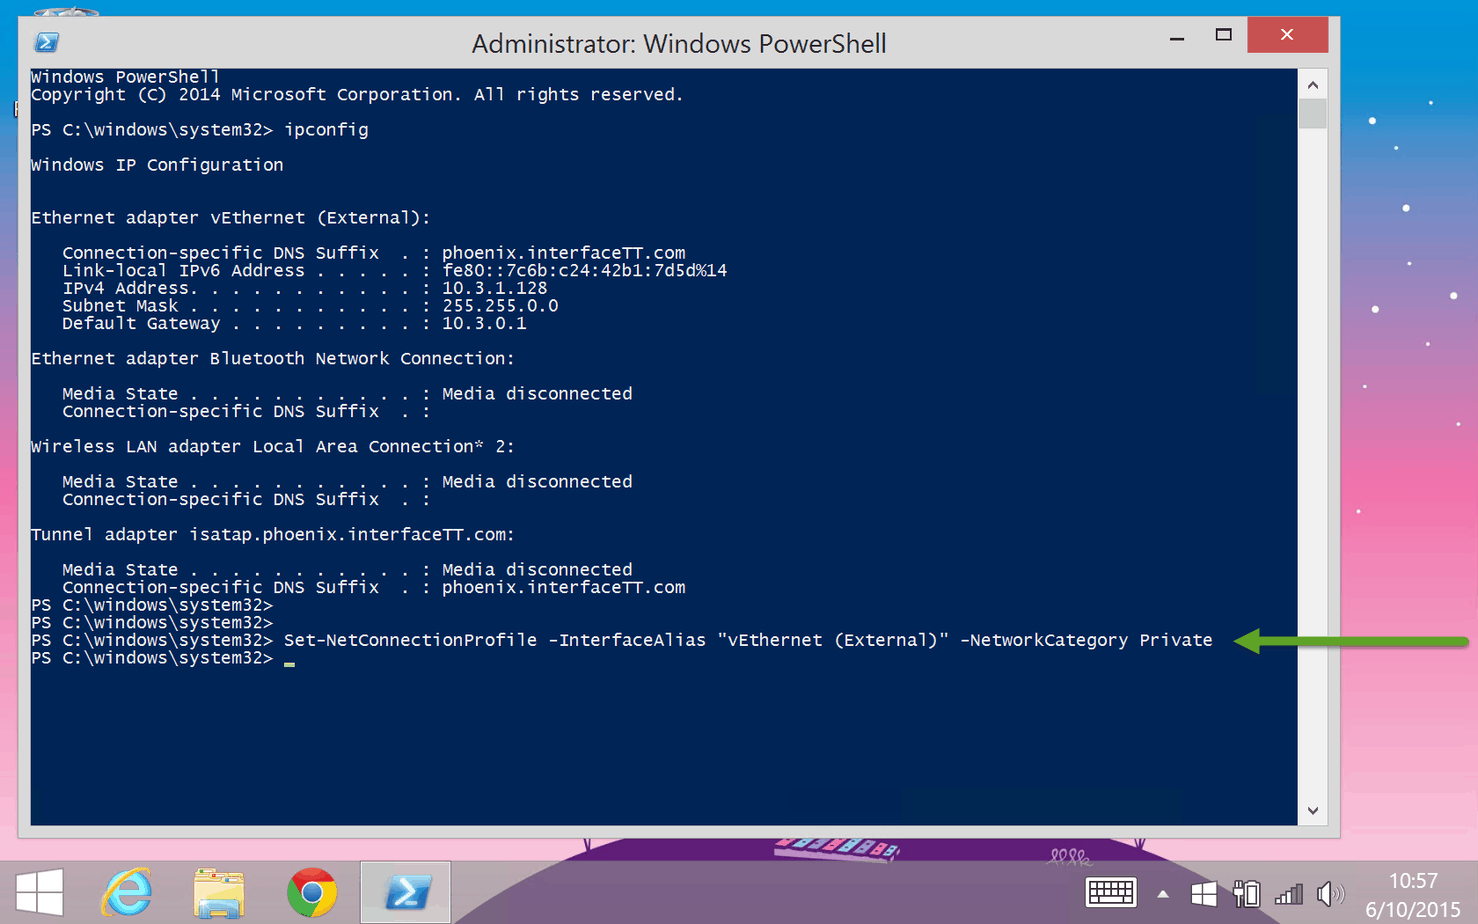Click the 'Set-NetConnectionProfile' command text
Viewport: 1478px width, 924px height.
pyautogui.click(x=410, y=641)
